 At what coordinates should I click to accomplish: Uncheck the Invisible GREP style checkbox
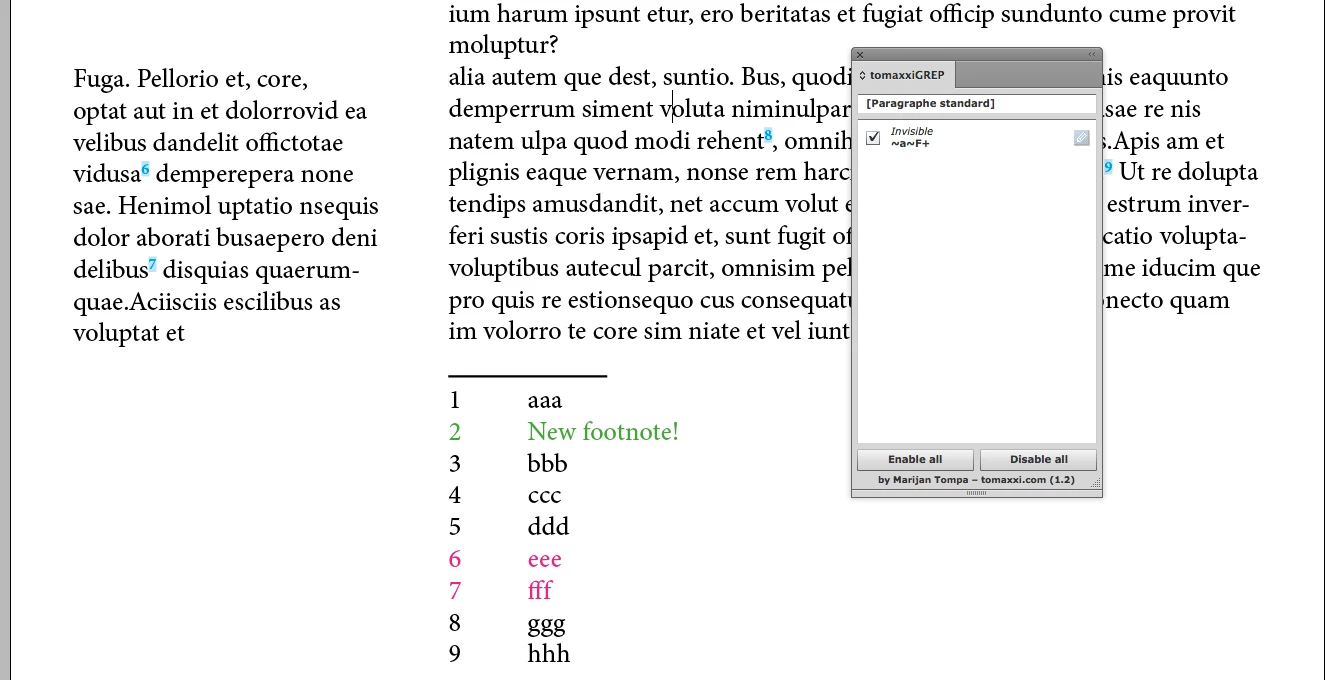(873, 138)
